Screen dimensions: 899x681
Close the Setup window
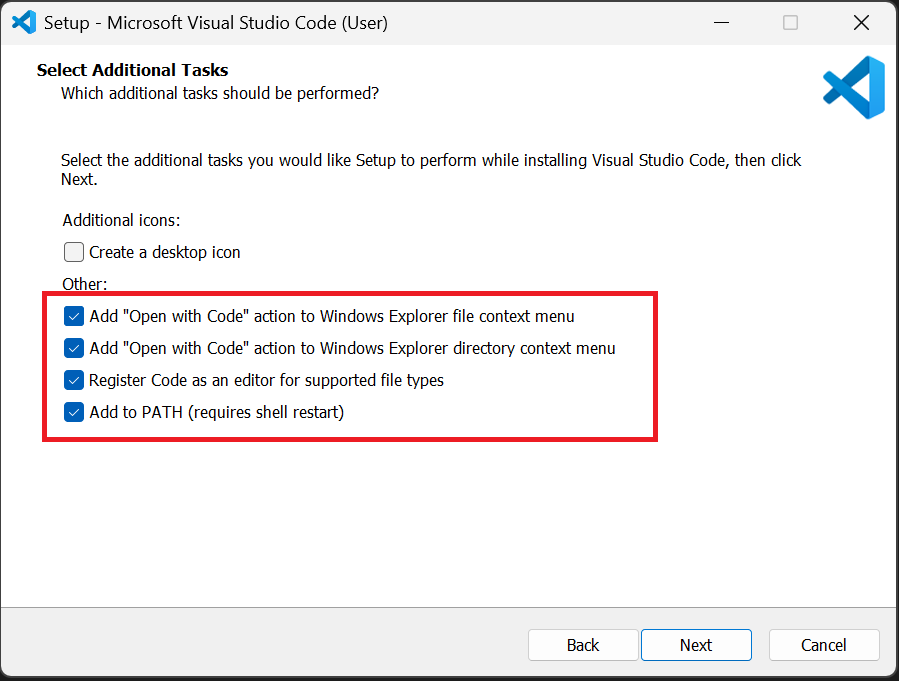pos(861,23)
